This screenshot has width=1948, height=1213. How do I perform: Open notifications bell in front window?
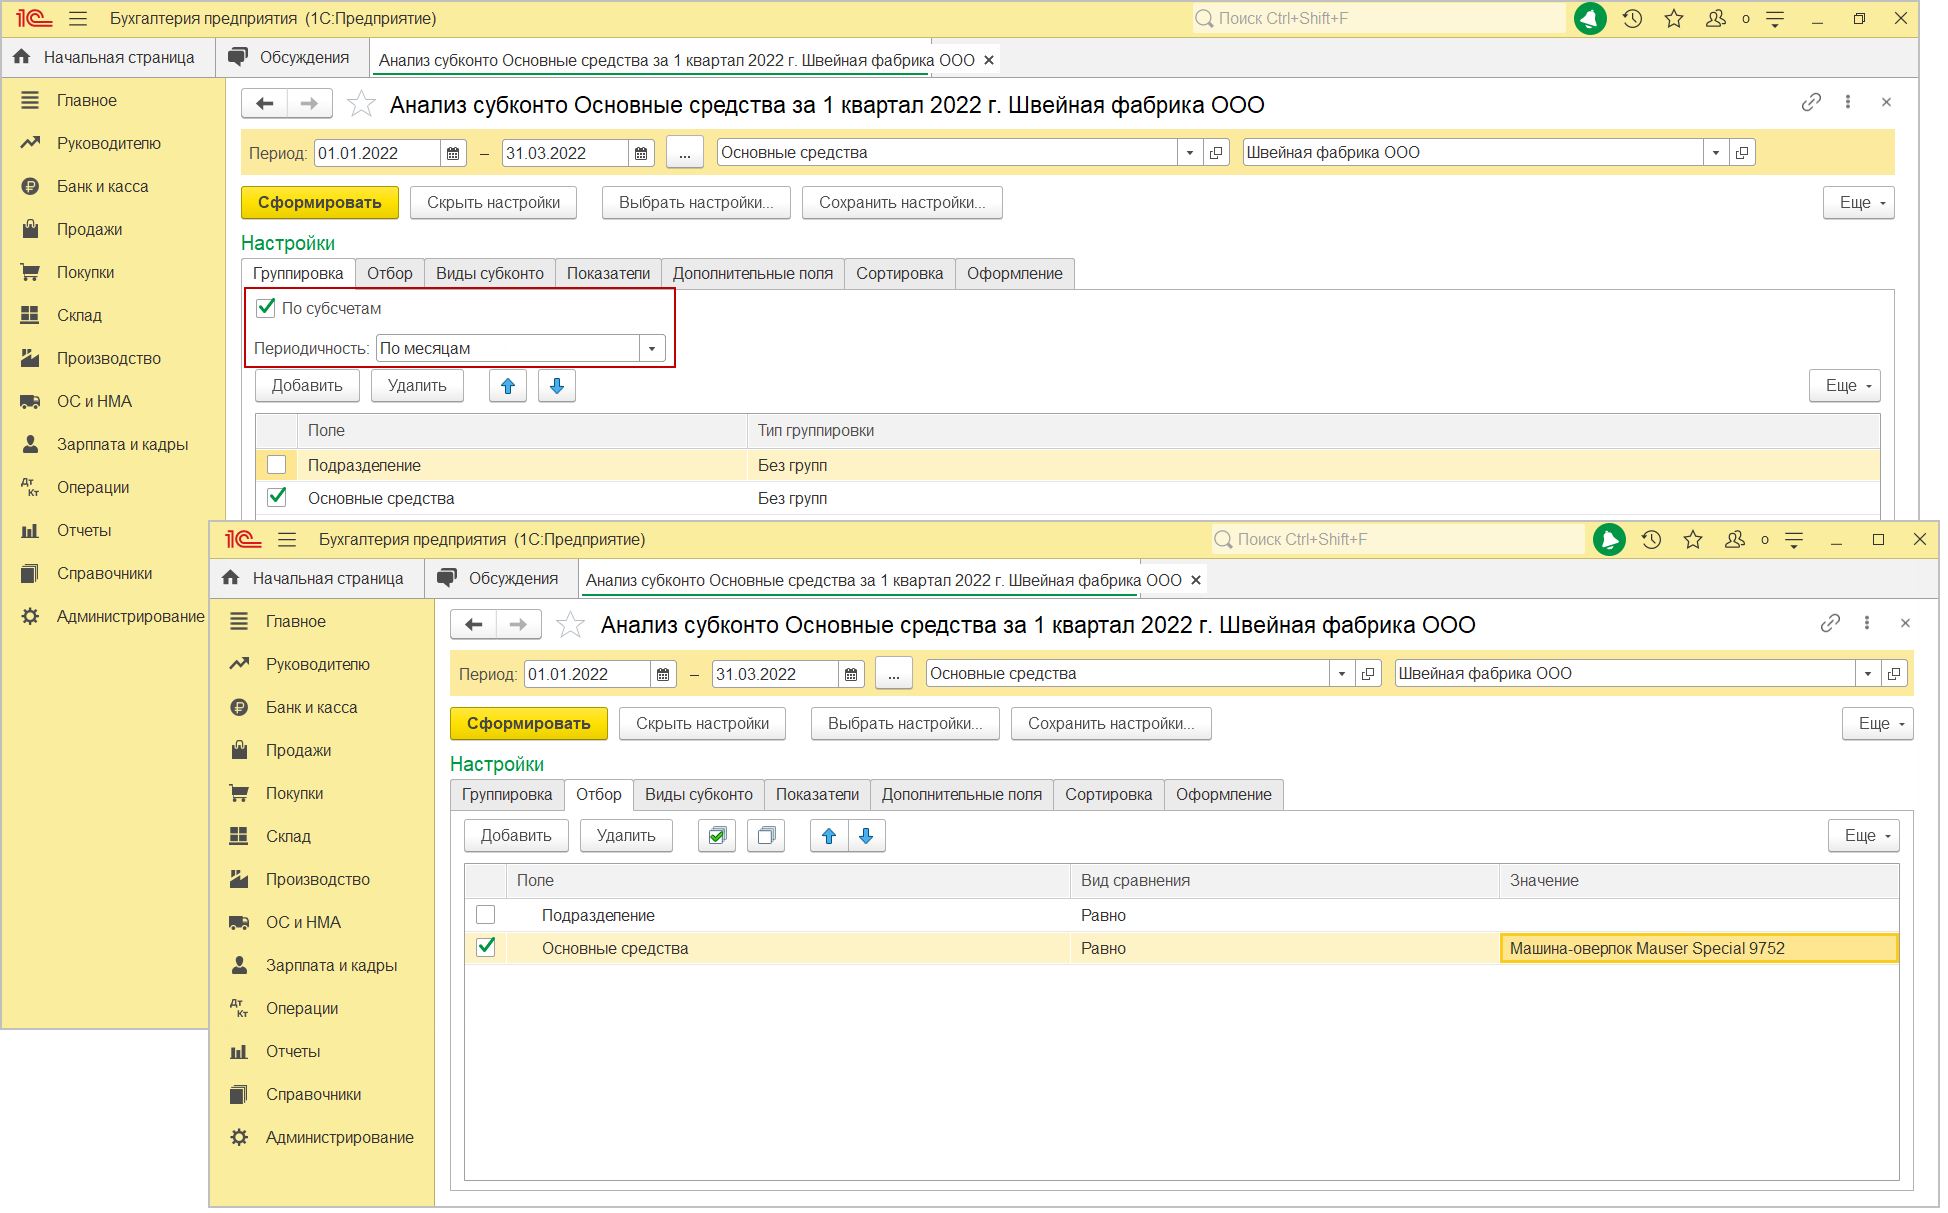coord(1609,540)
